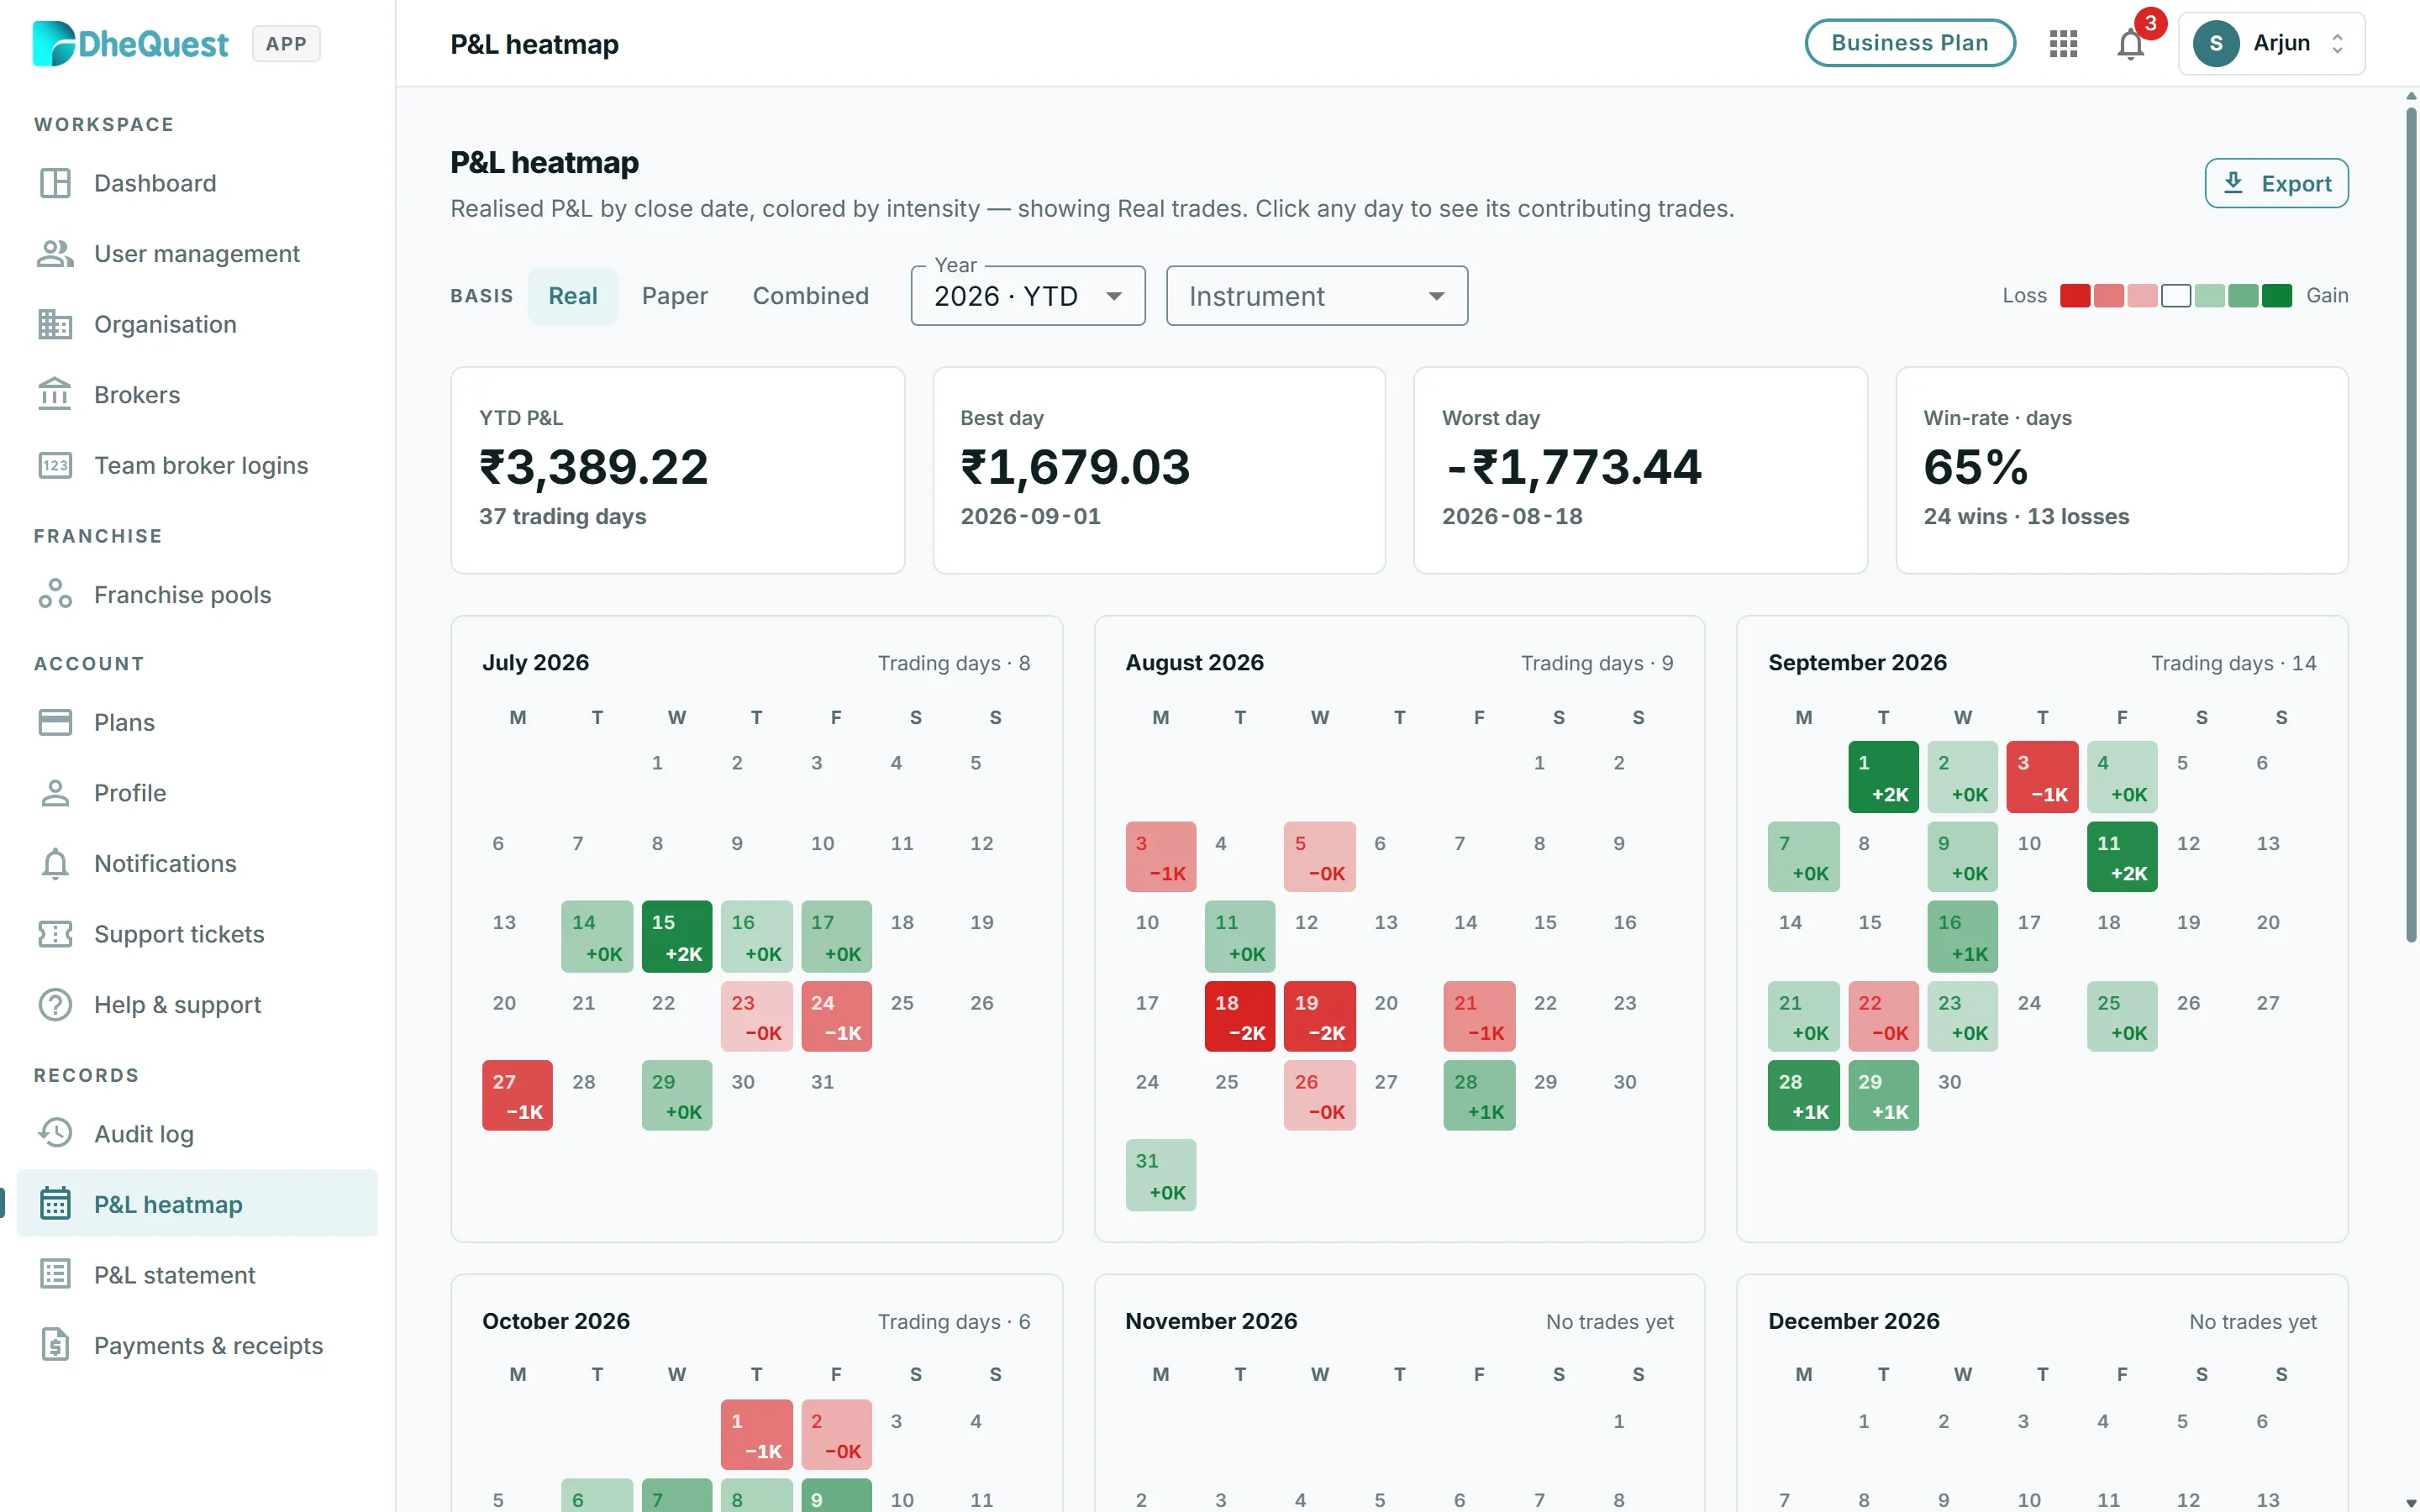Image resolution: width=2420 pixels, height=1512 pixels.
Task: Click the Dashboard sidebar icon
Action: (x=55, y=183)
